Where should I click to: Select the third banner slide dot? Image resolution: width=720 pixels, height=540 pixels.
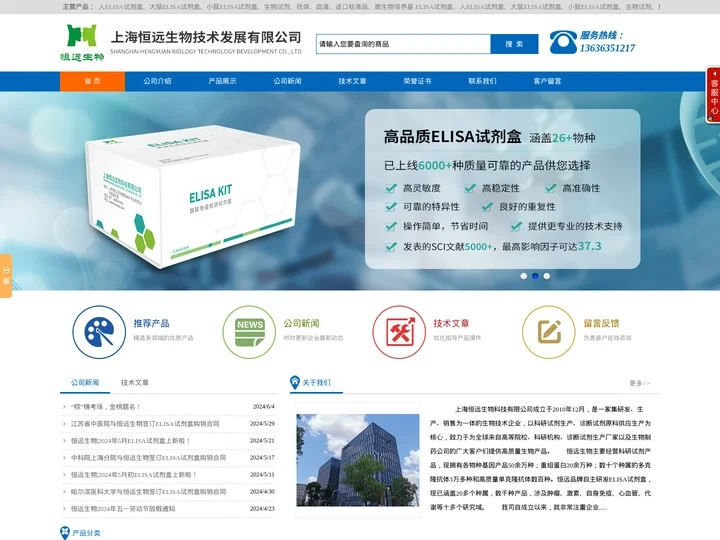(546, 276)
